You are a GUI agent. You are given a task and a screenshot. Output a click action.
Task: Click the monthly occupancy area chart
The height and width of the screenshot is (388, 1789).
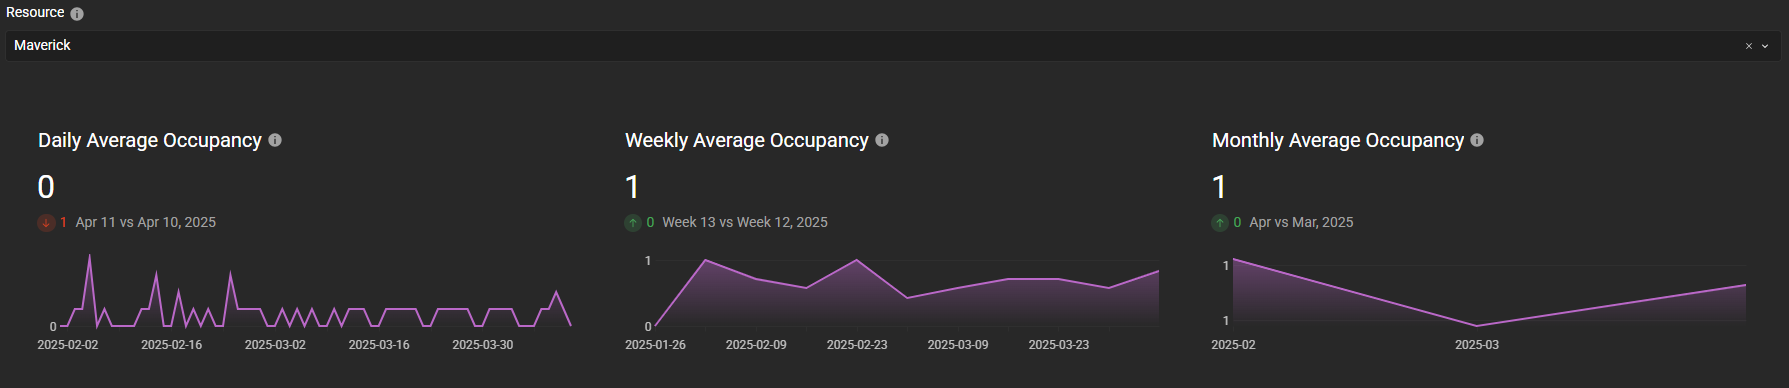coord(1489,291)
